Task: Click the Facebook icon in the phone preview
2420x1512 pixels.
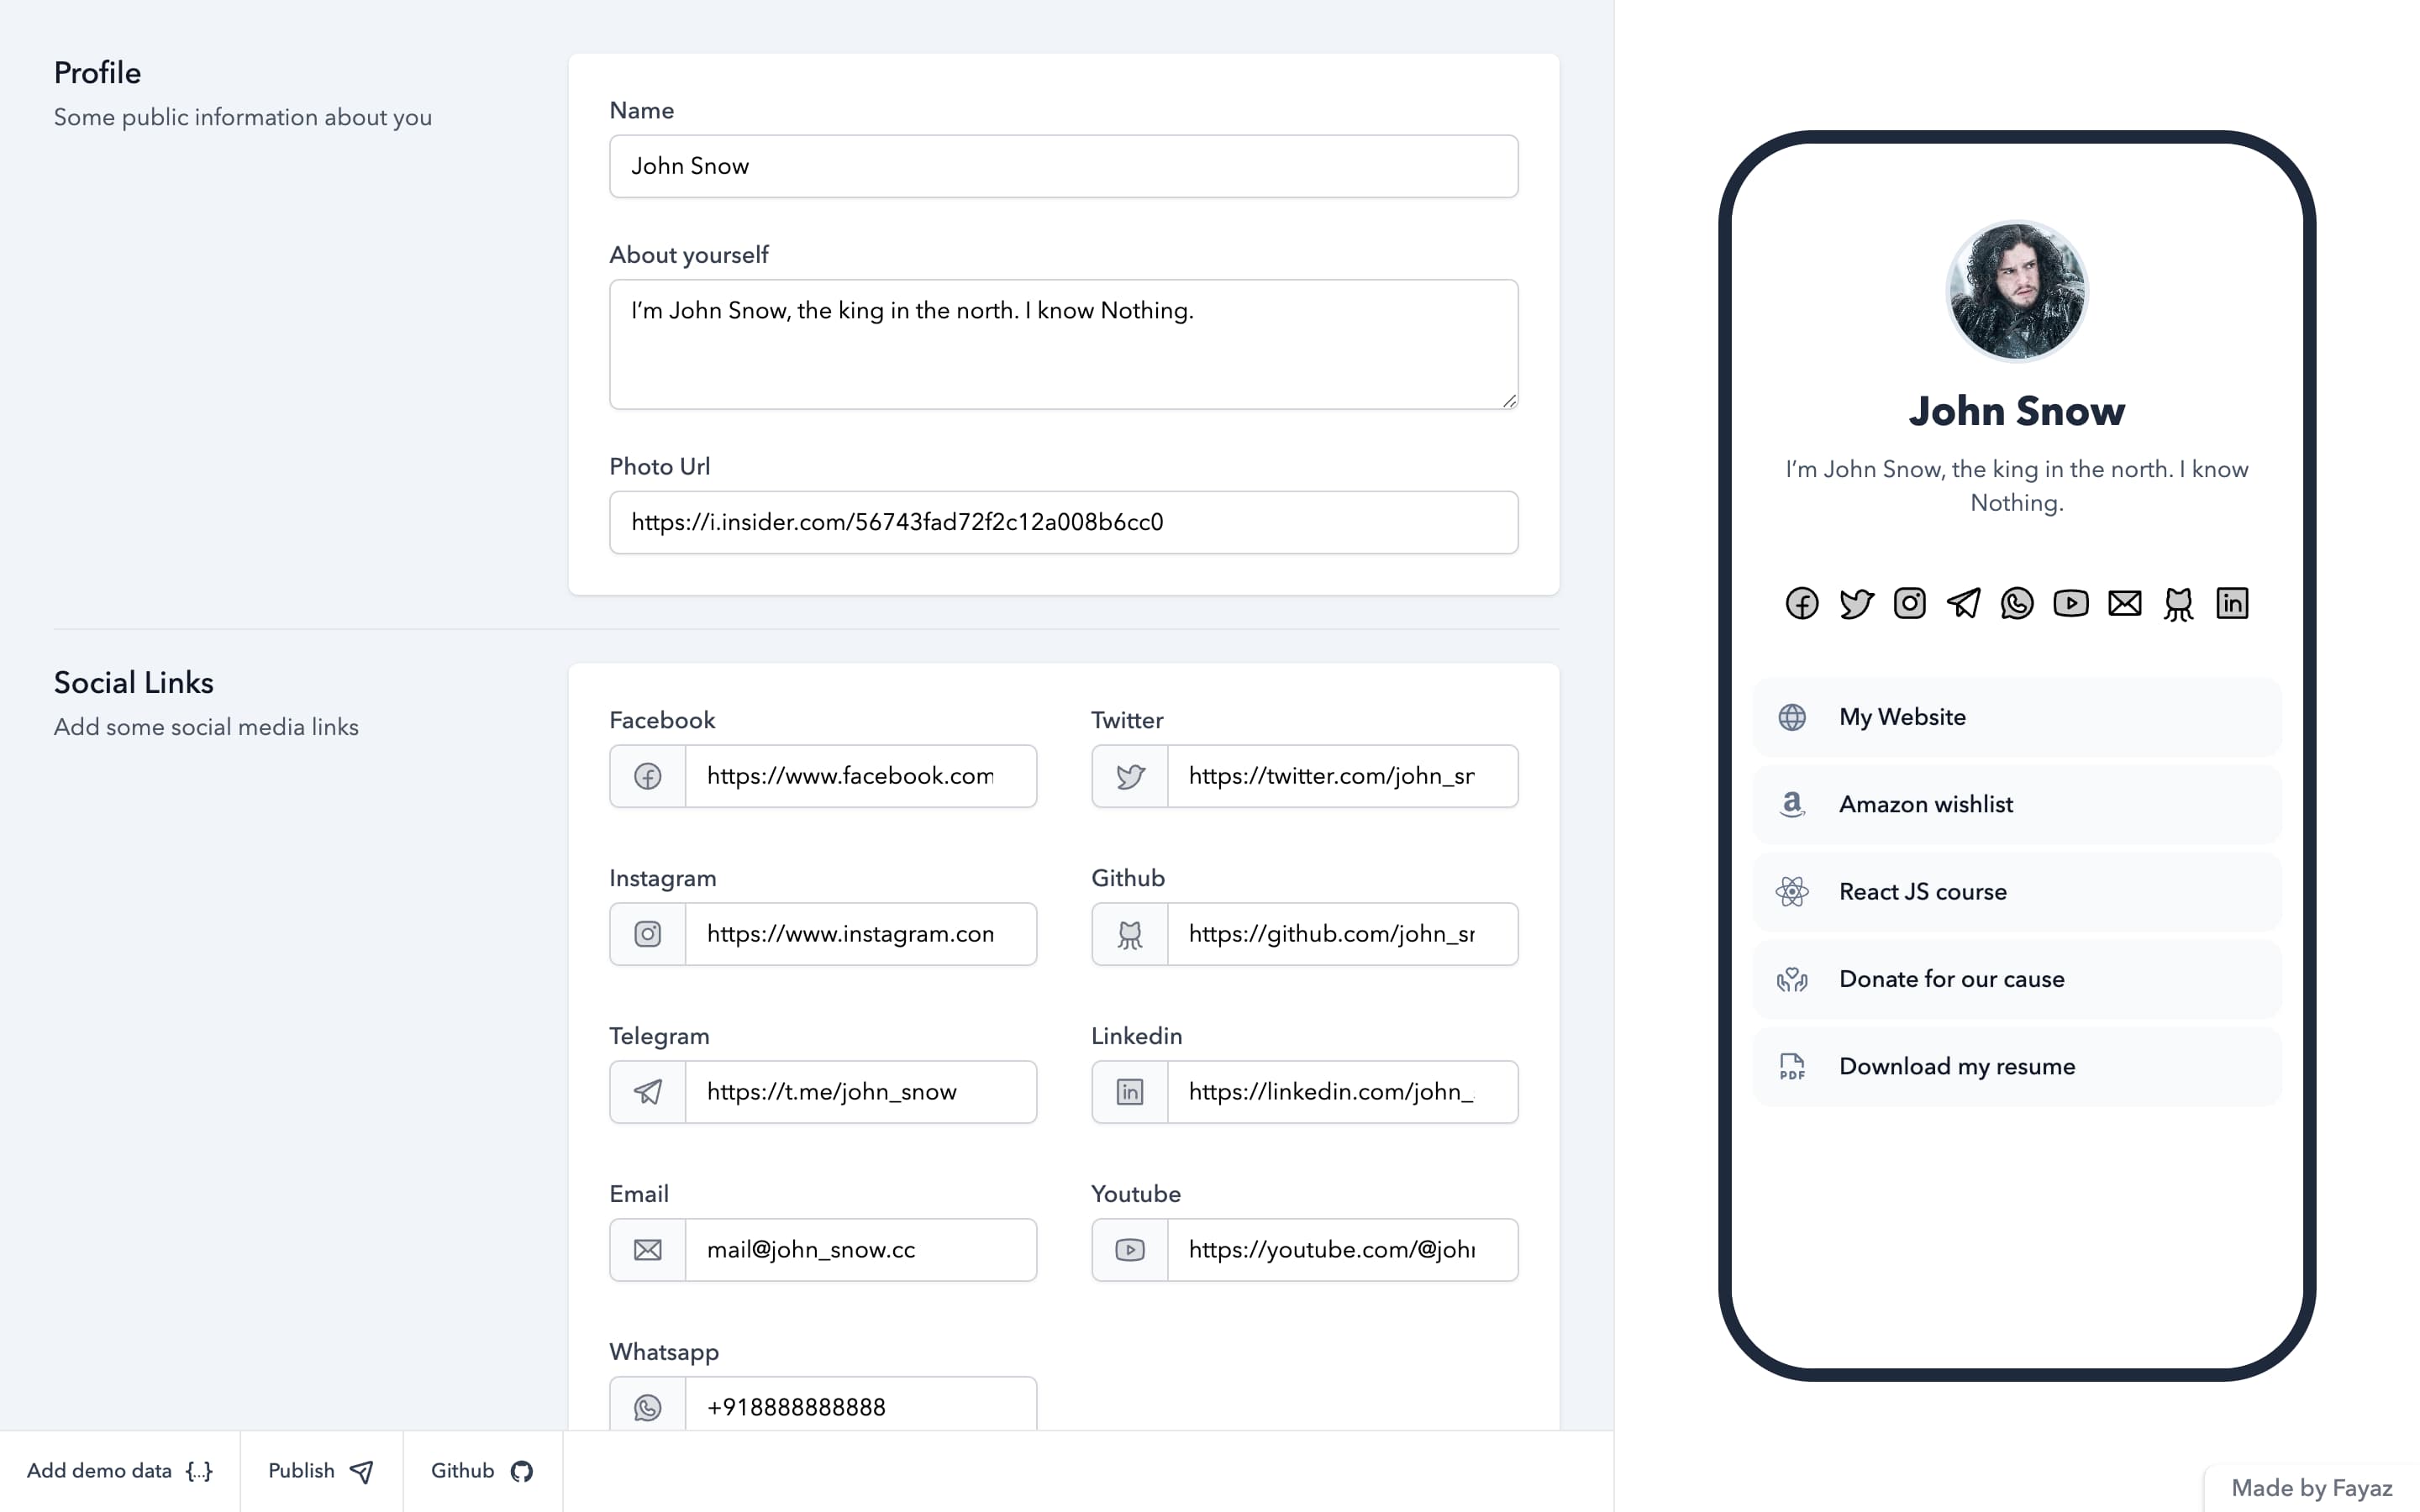Action: pyautogui.click(x=1801, y=603)
